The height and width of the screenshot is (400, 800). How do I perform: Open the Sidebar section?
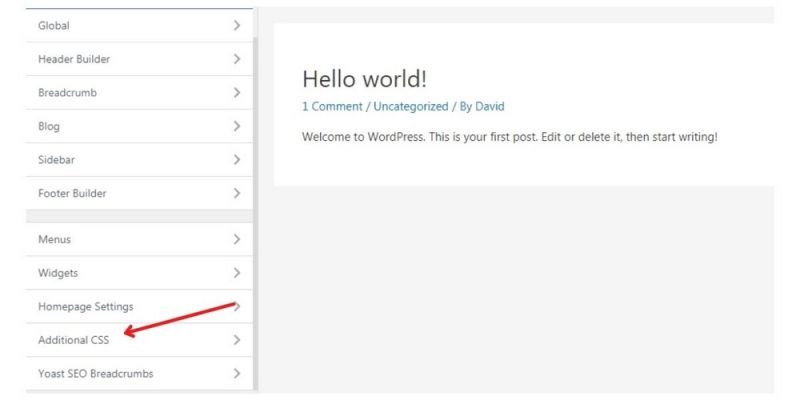point(139,160)
